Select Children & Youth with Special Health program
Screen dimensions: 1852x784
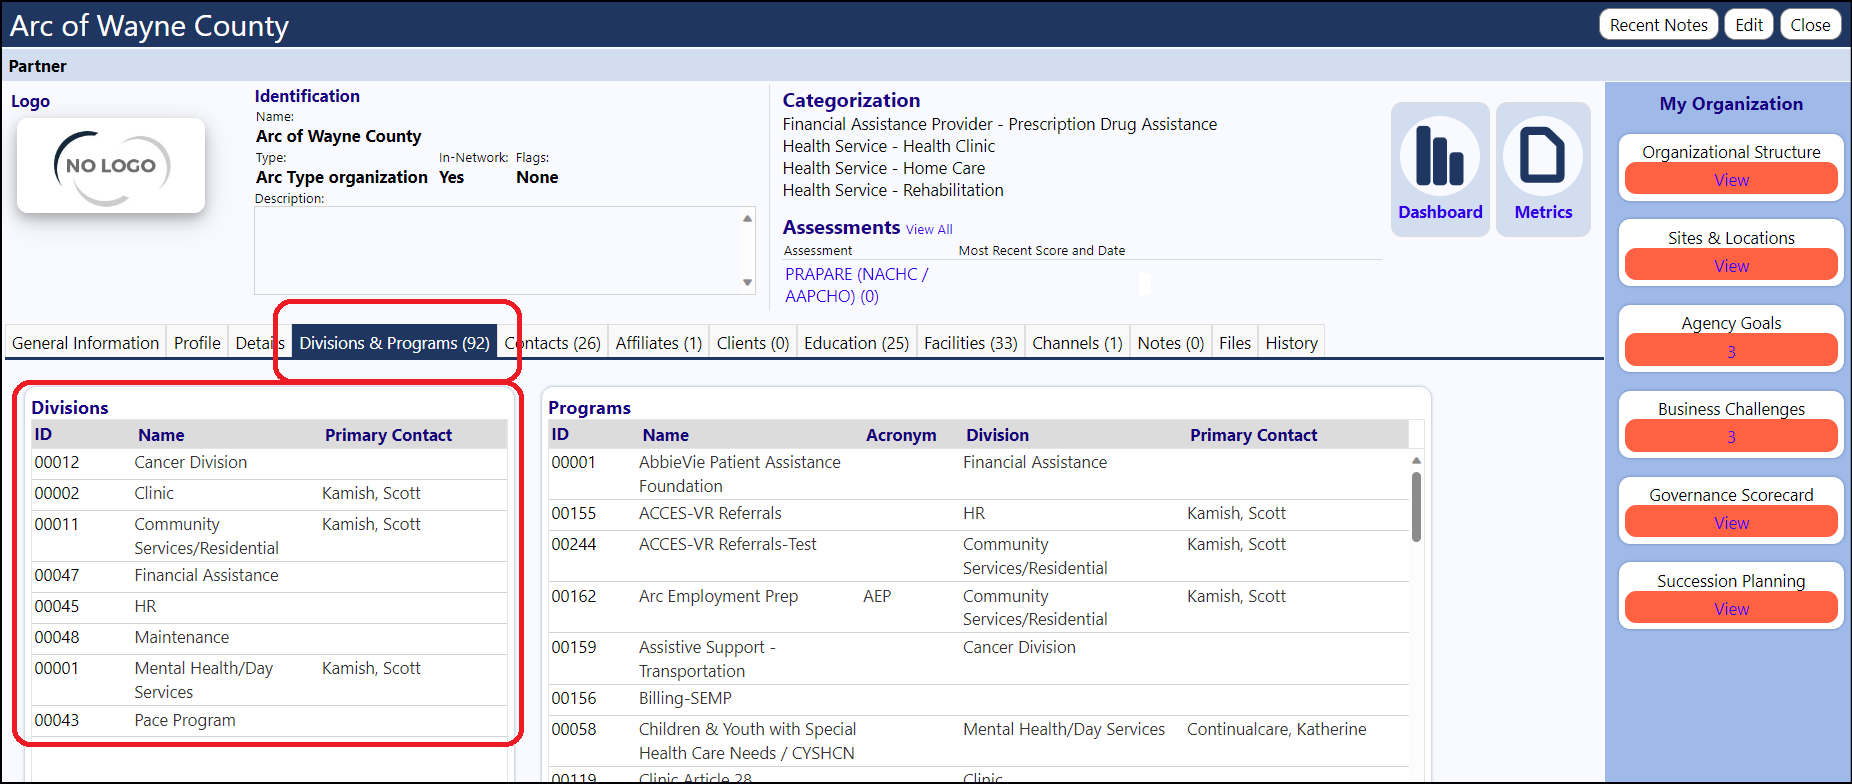tap(979, 741)
